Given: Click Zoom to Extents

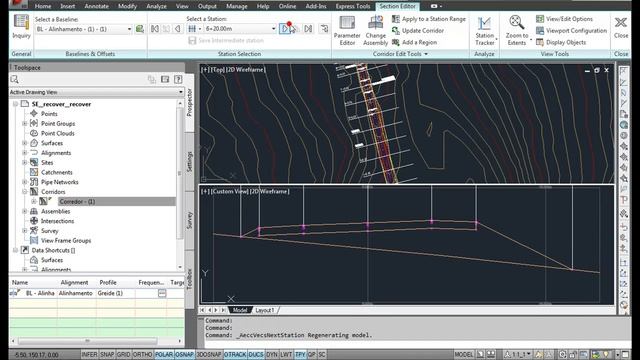Looking at the screenshot, I should pyautogui.click(x=517, y=31).
